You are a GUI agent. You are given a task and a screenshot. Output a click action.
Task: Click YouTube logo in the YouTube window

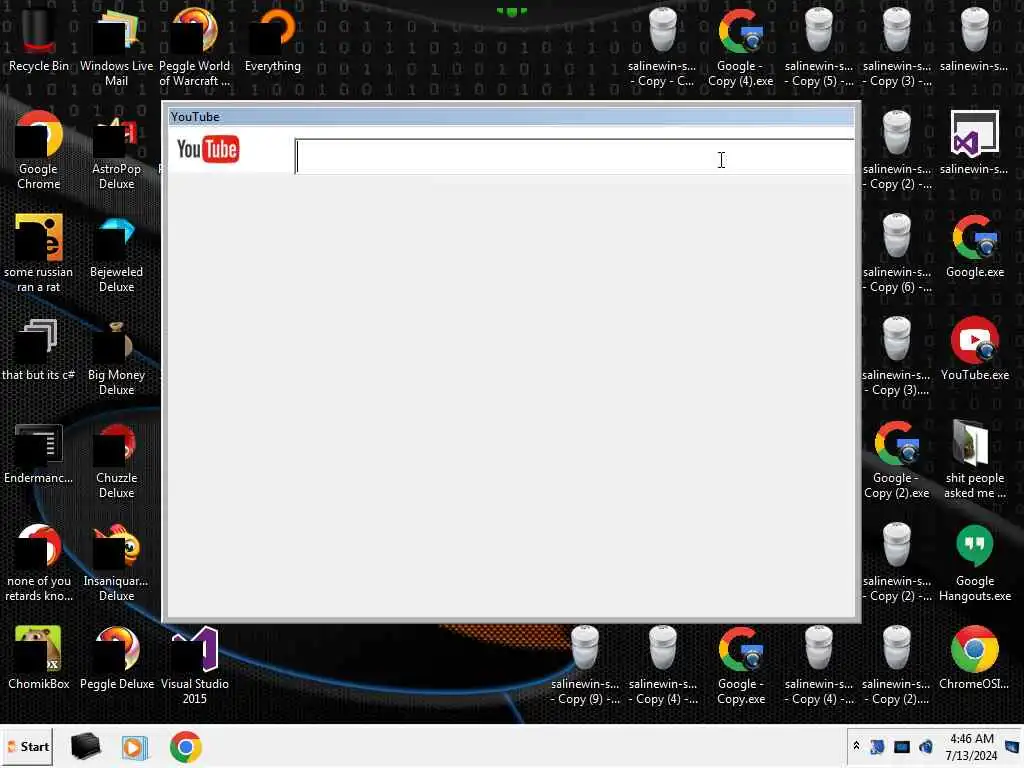[x=208, y=149]
